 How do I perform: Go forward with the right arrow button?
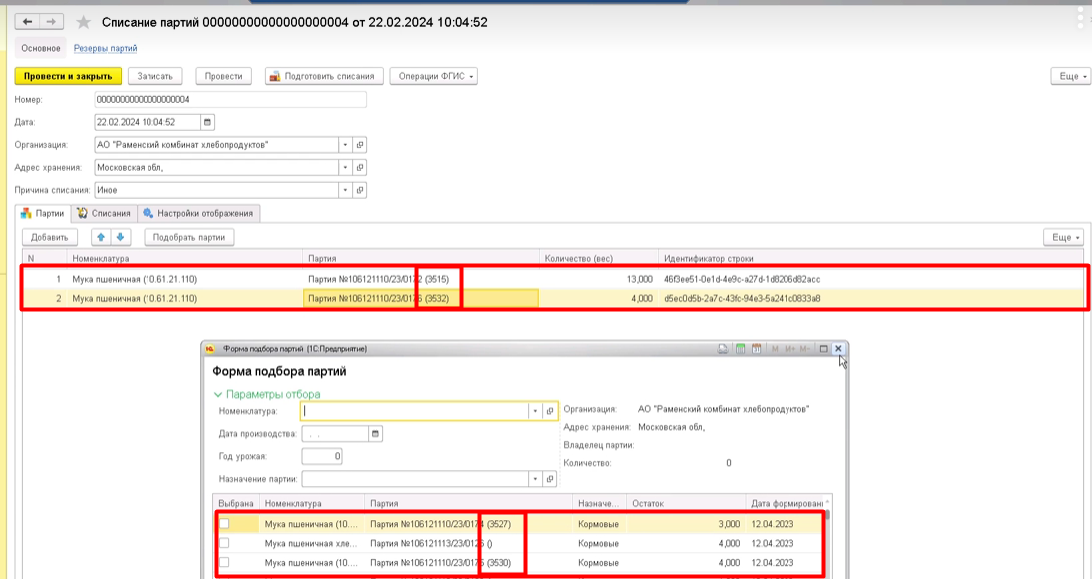click(x=52, y=22)
